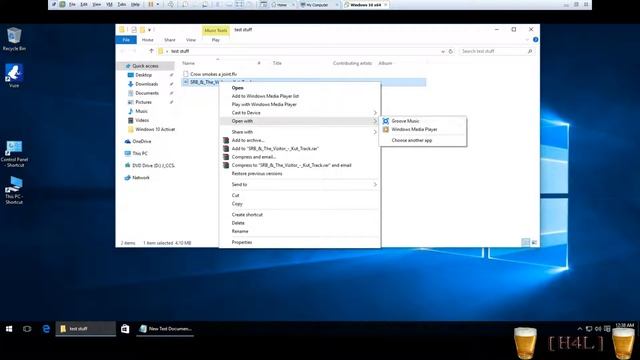Choose Create shortcut from context menu

click(247, 214)
